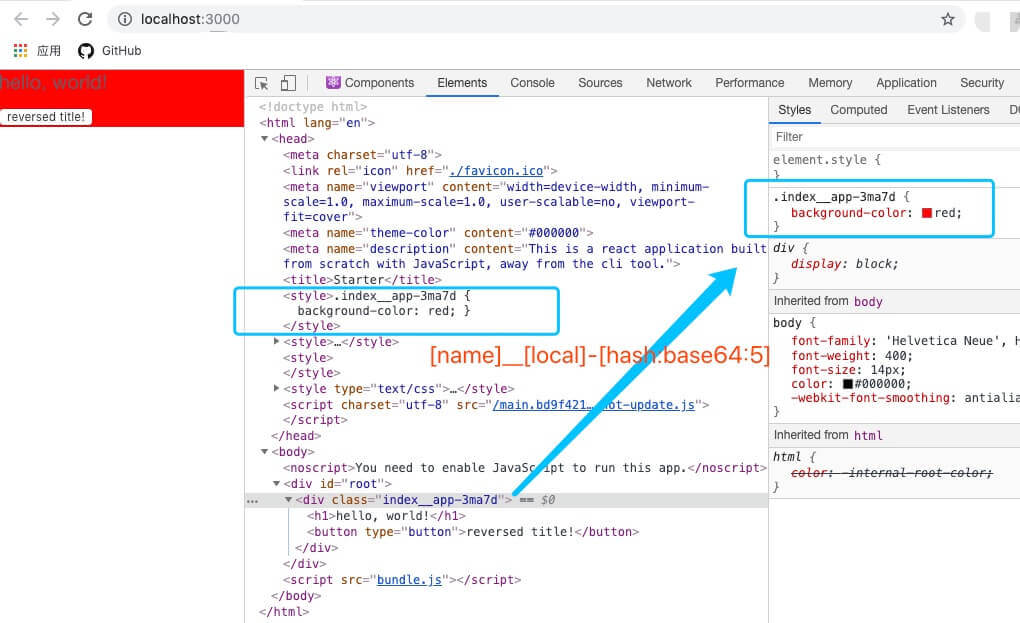
Task: Open the Sources tab
Action: 600,83
